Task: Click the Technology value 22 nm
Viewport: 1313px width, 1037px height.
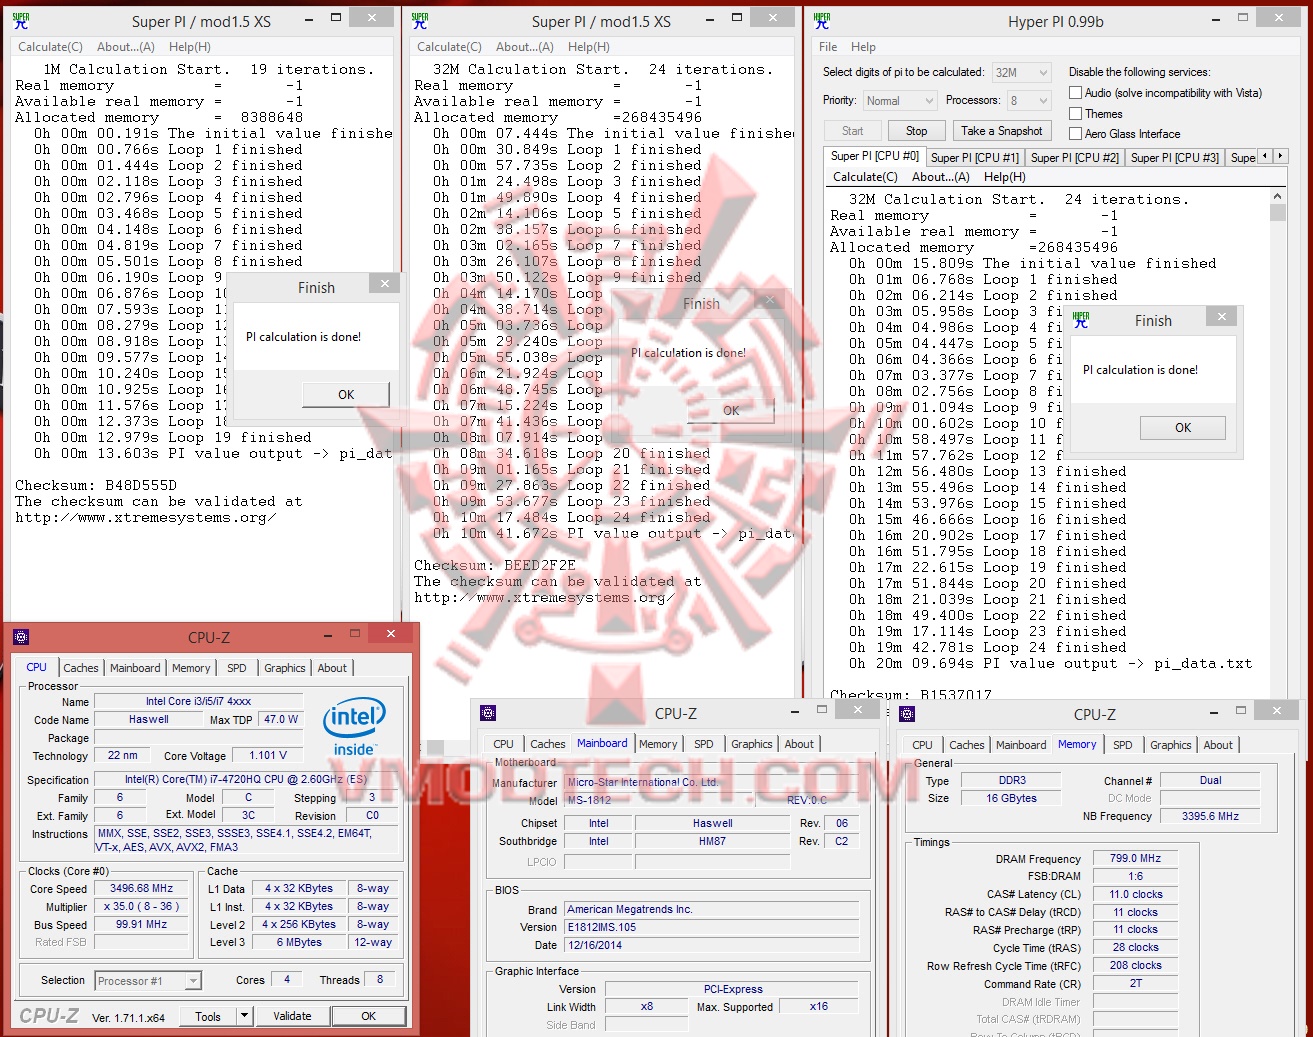Action: click(x=123, y=755)
